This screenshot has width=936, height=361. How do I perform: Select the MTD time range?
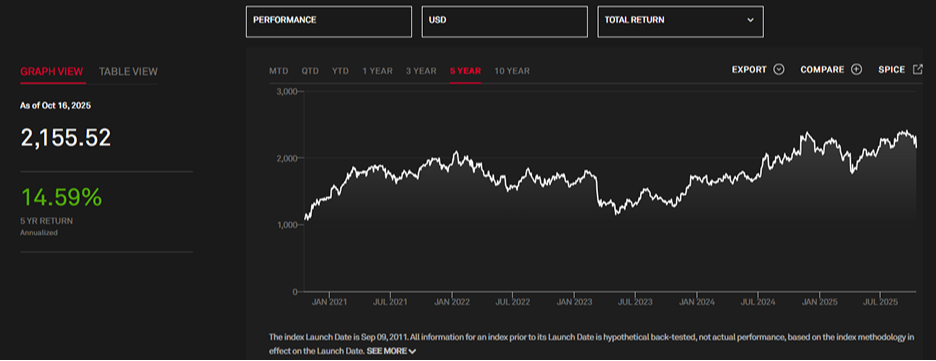(279, 71)
